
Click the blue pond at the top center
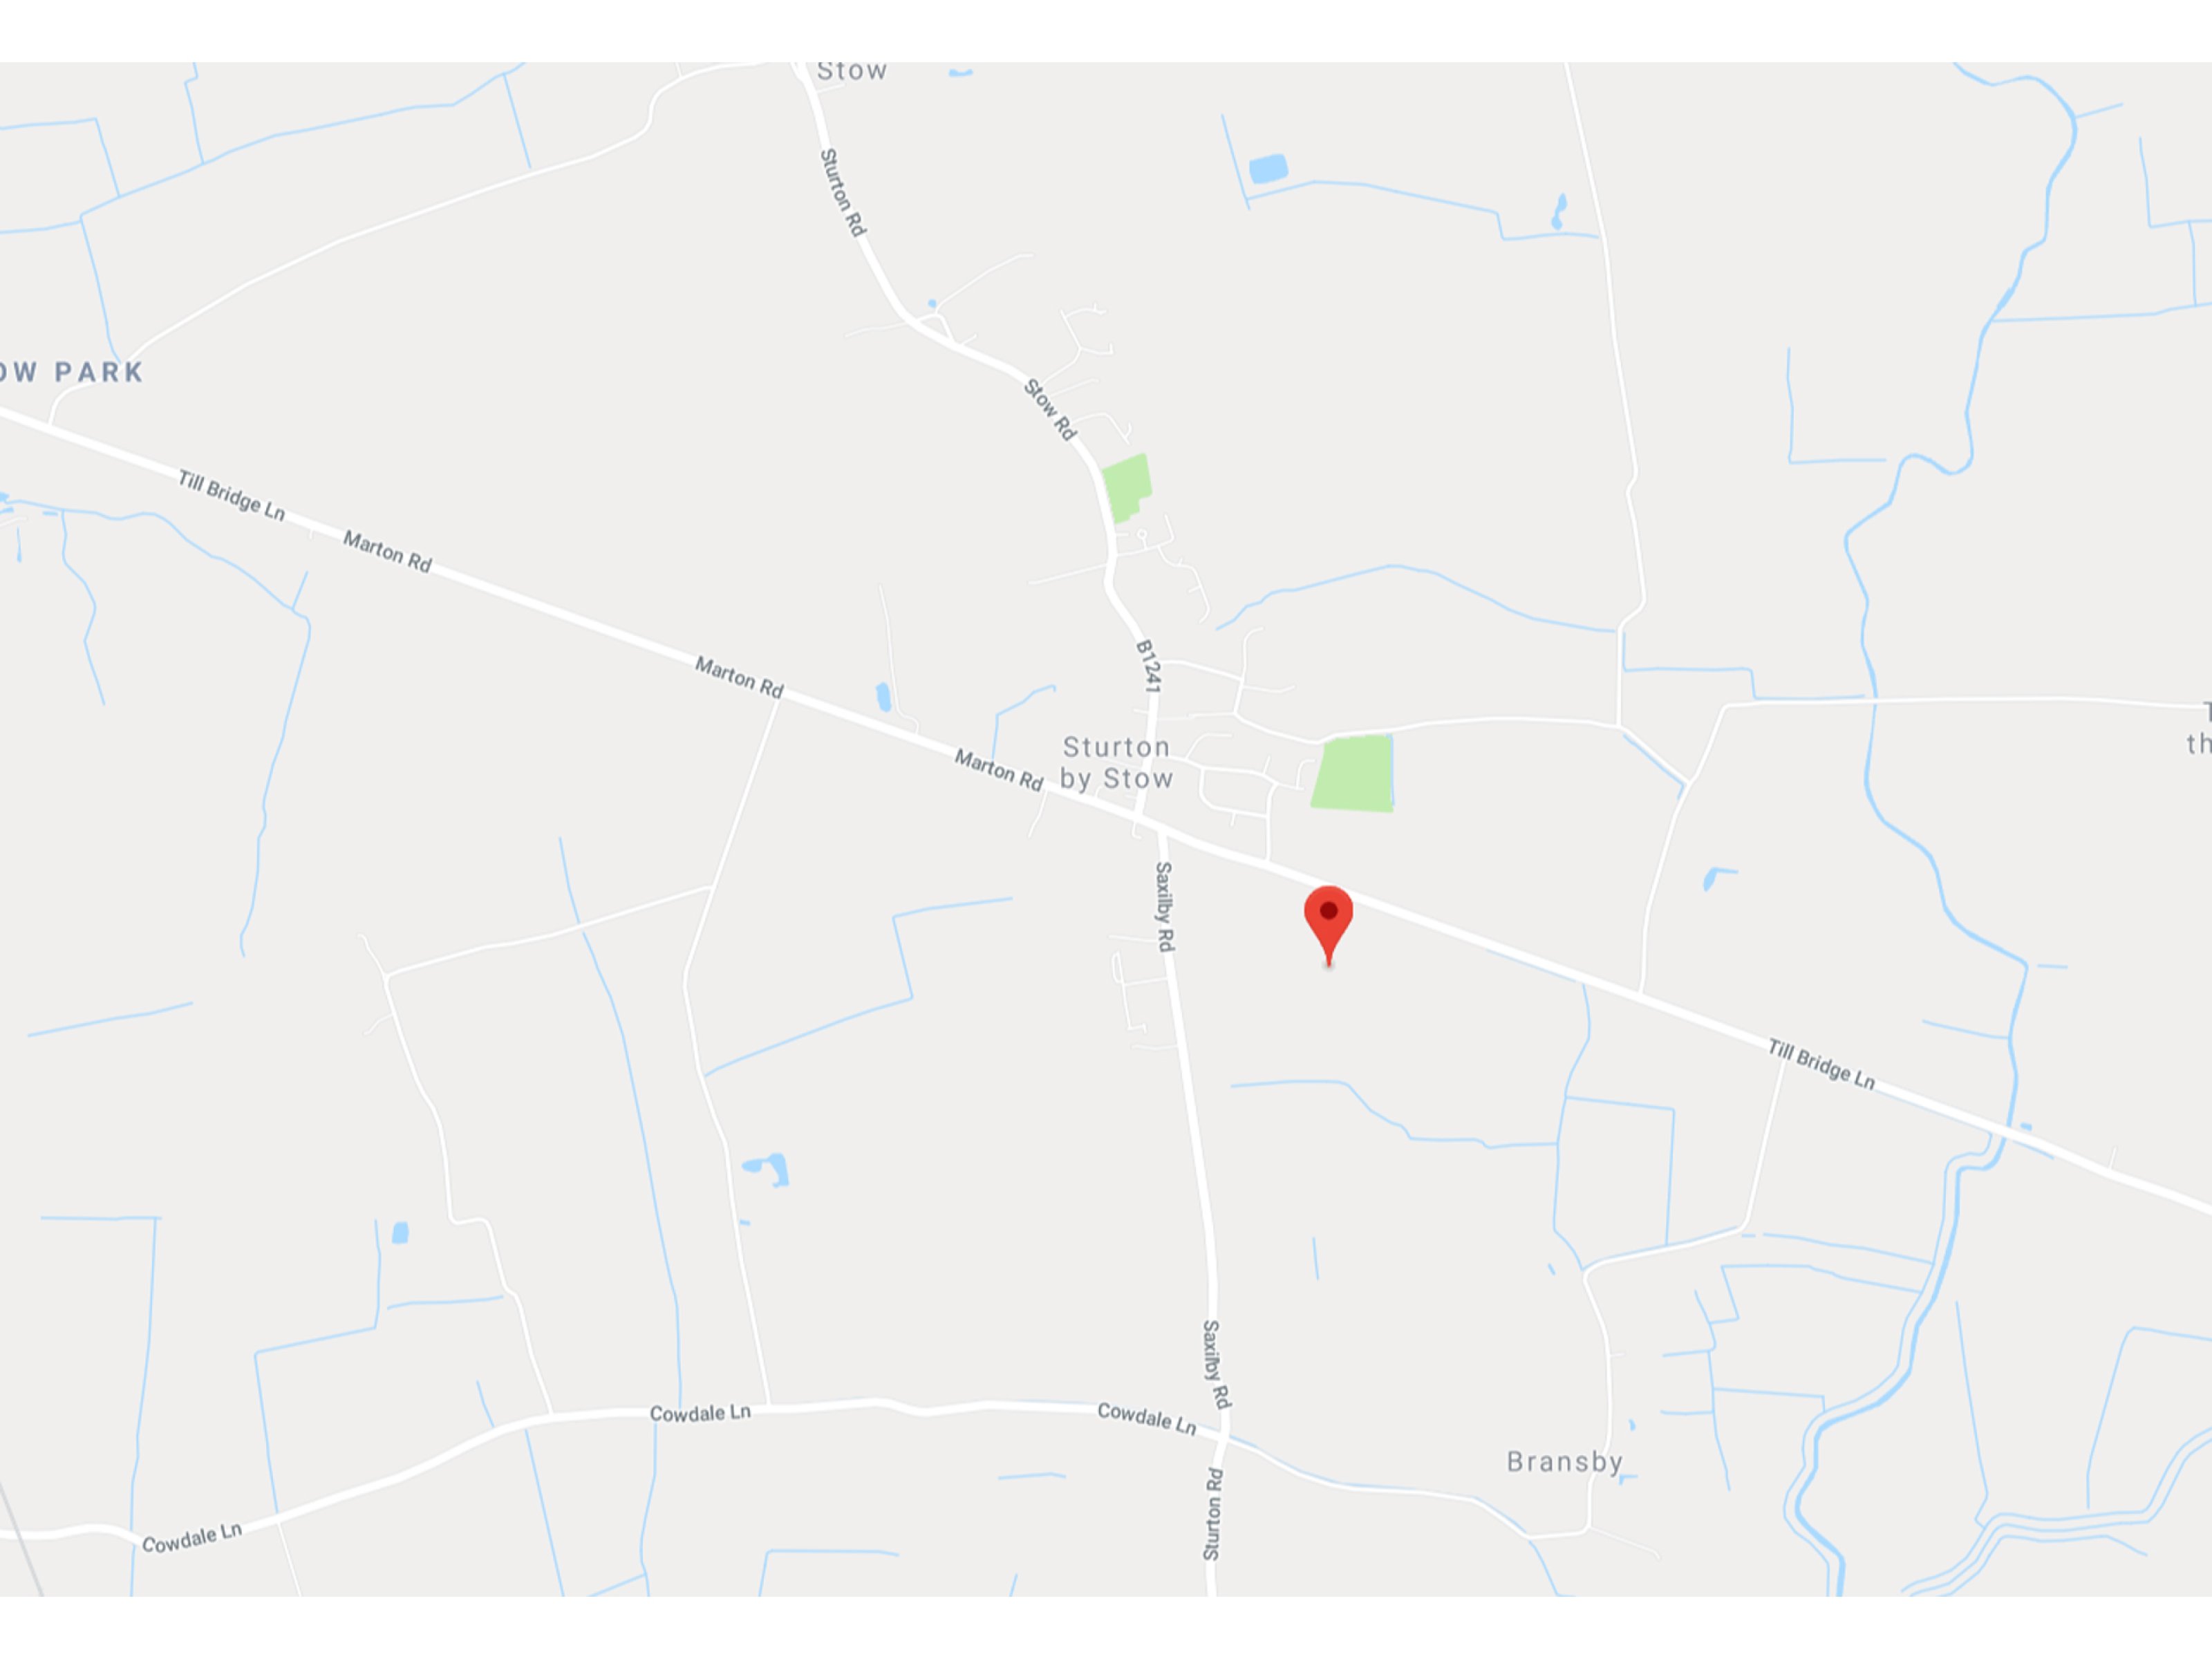click(1268, 168)
